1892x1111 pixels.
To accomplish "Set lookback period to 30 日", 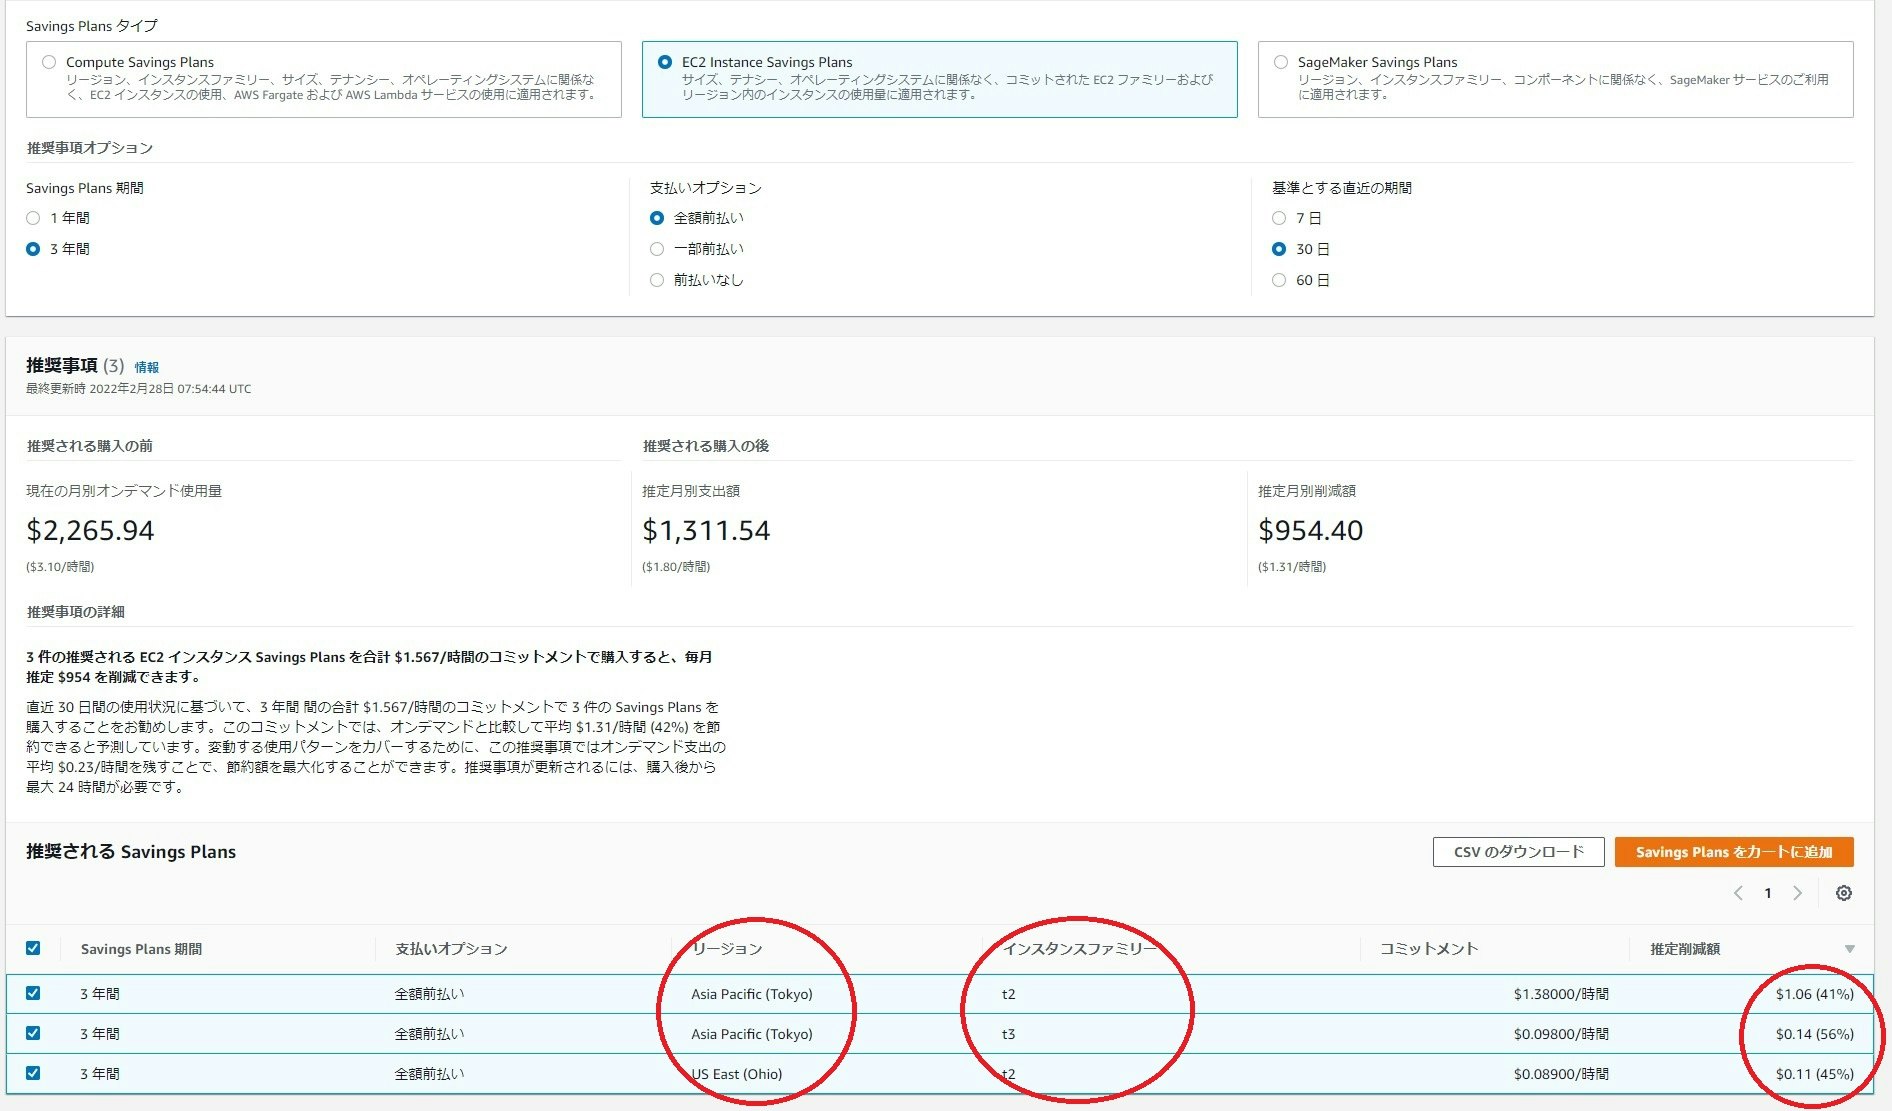I will tap(1279, 249).
